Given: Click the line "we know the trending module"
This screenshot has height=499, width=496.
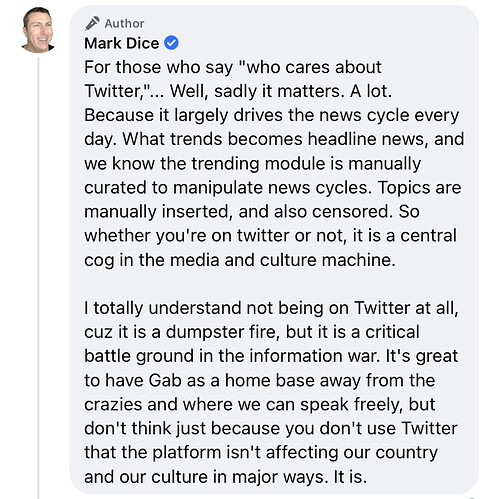Looking at the screenshot, I should pyautogui.click(x=253, y=164).
